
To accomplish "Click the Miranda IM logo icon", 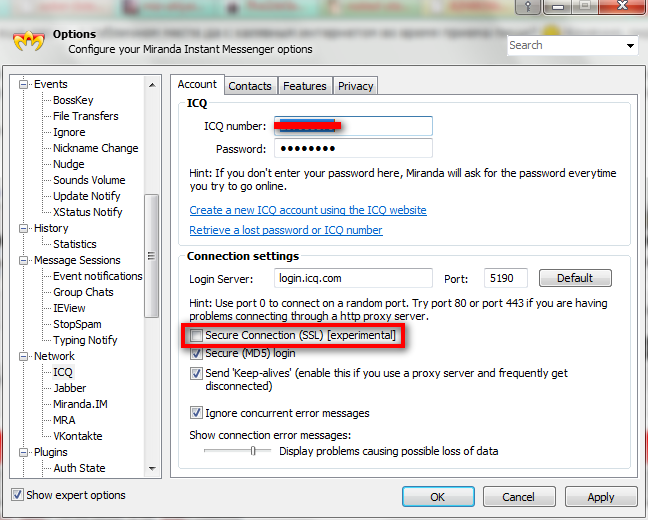I will pyautogui.click(x=29, y=41).
